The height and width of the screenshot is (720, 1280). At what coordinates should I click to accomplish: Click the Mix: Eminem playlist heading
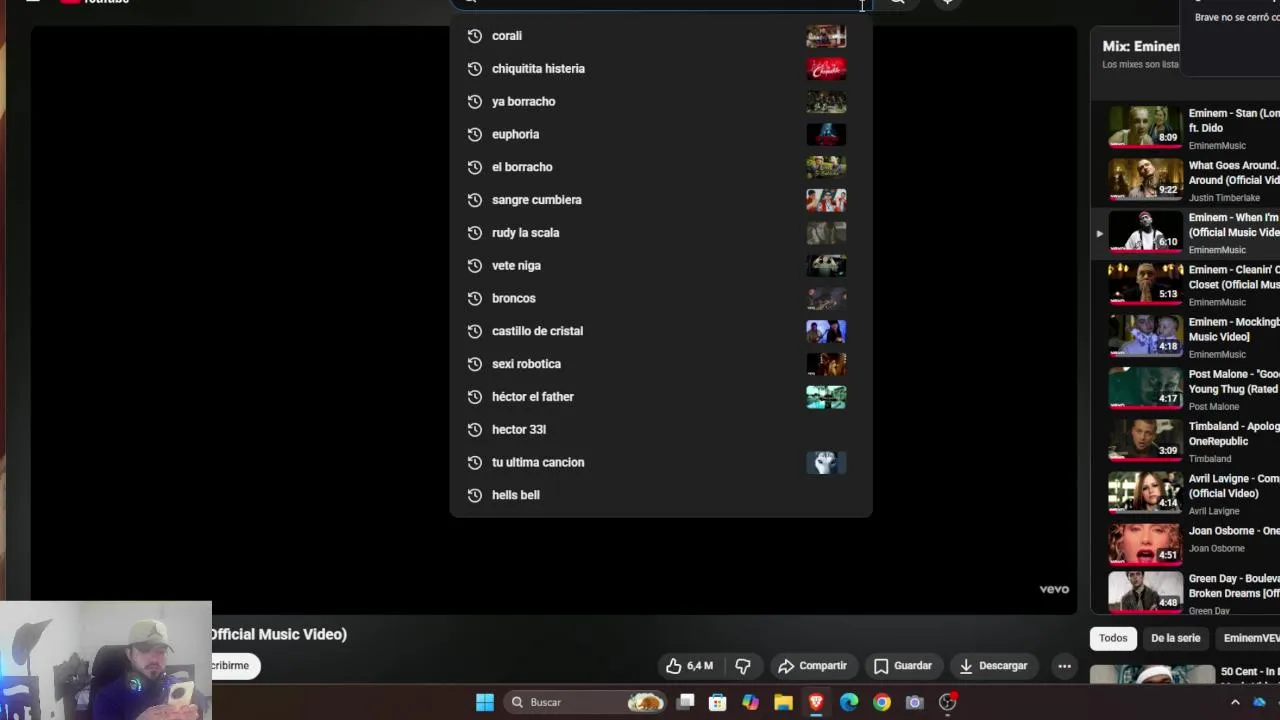click(1141, 46)
